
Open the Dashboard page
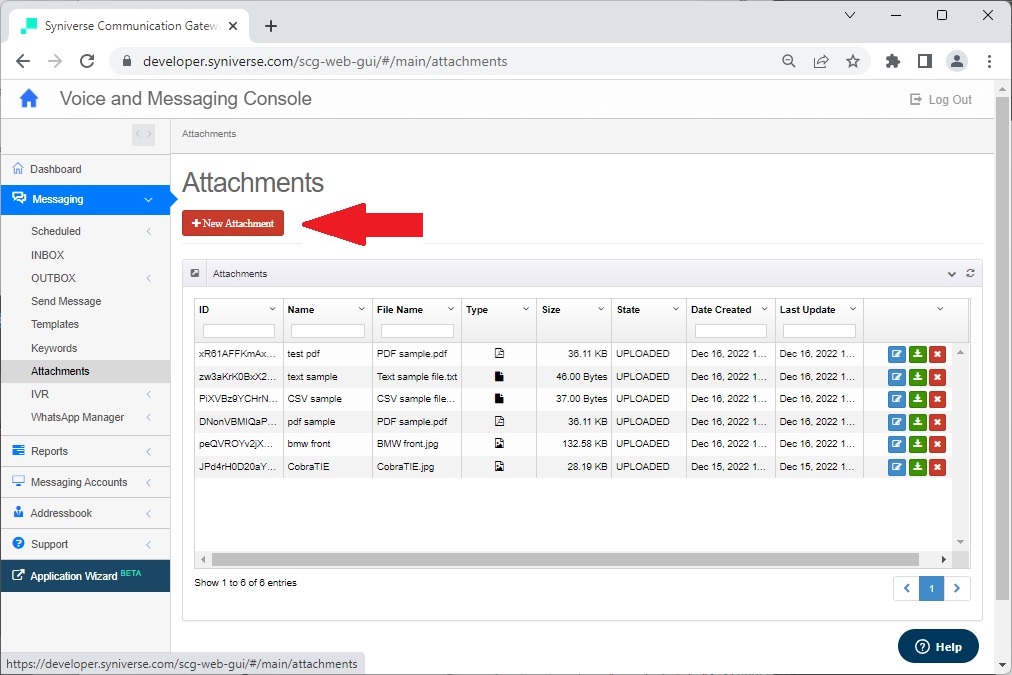pos(56,169)
